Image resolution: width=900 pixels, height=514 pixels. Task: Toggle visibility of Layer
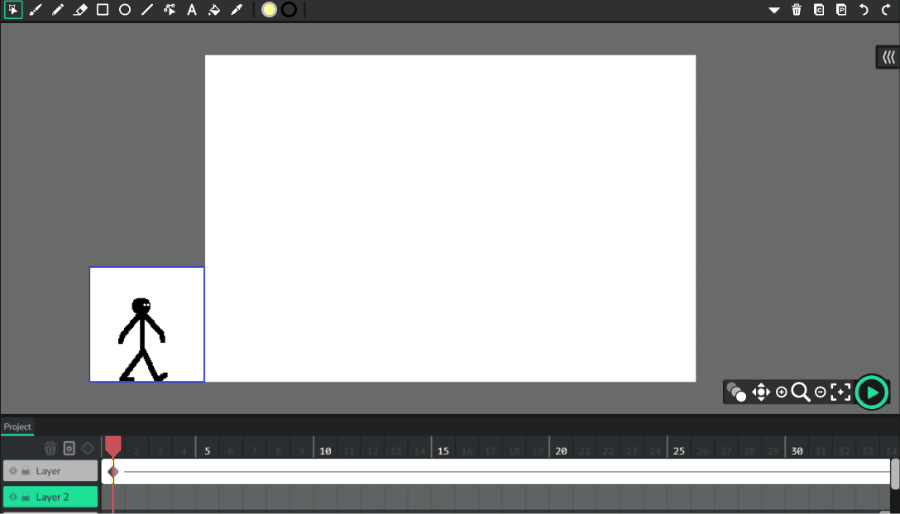coord(13,471)
